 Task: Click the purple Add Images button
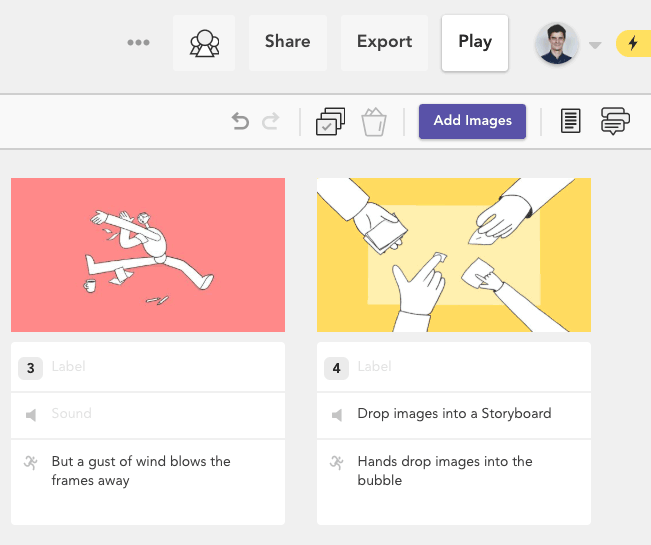point(472,121)
